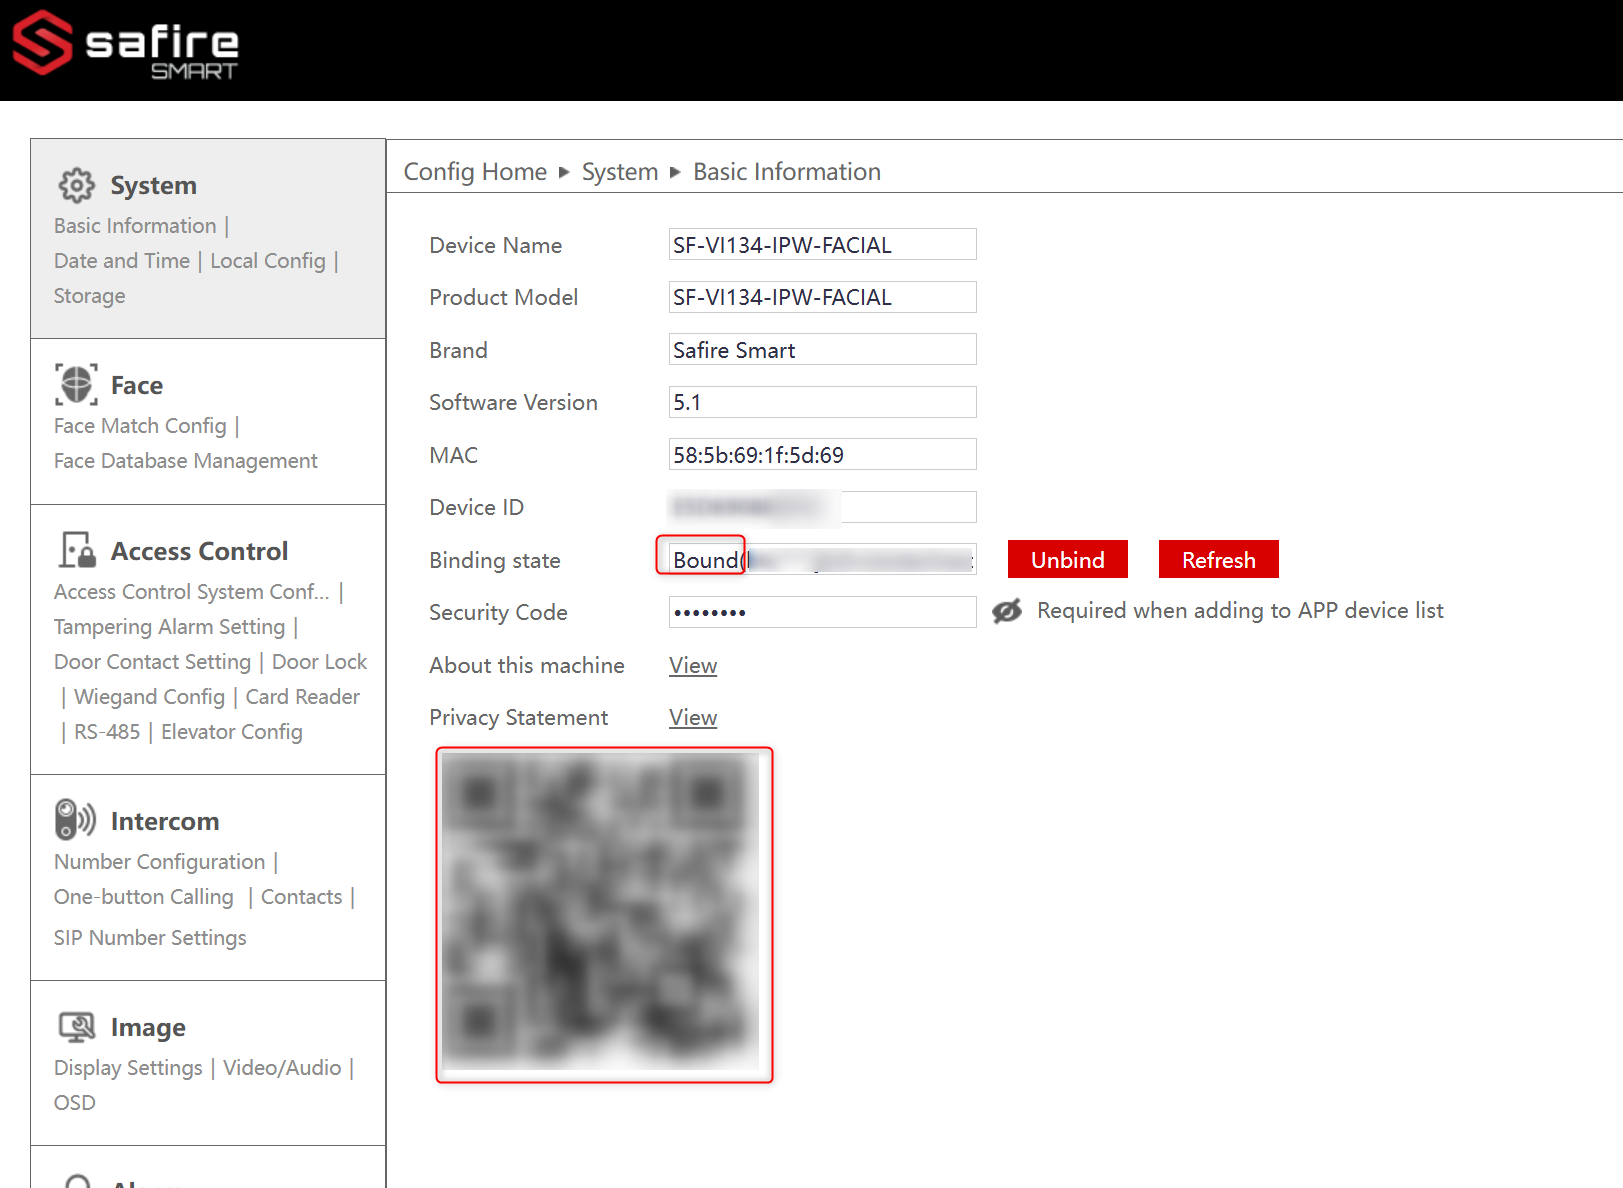Image resolution: width=1623 pixels, height=1188 pixels.
Task: Open the Face recognition icon section
Action: click(x=76, y=385)
